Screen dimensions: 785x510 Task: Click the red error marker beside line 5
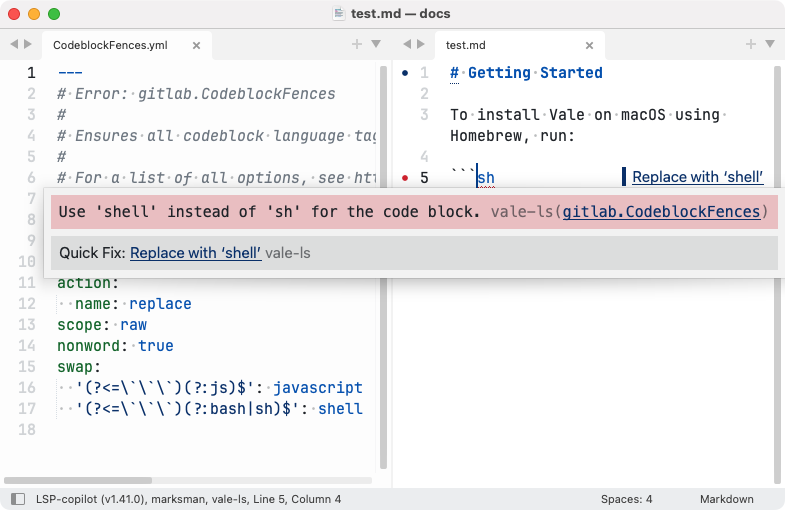(x=405, y=178)
